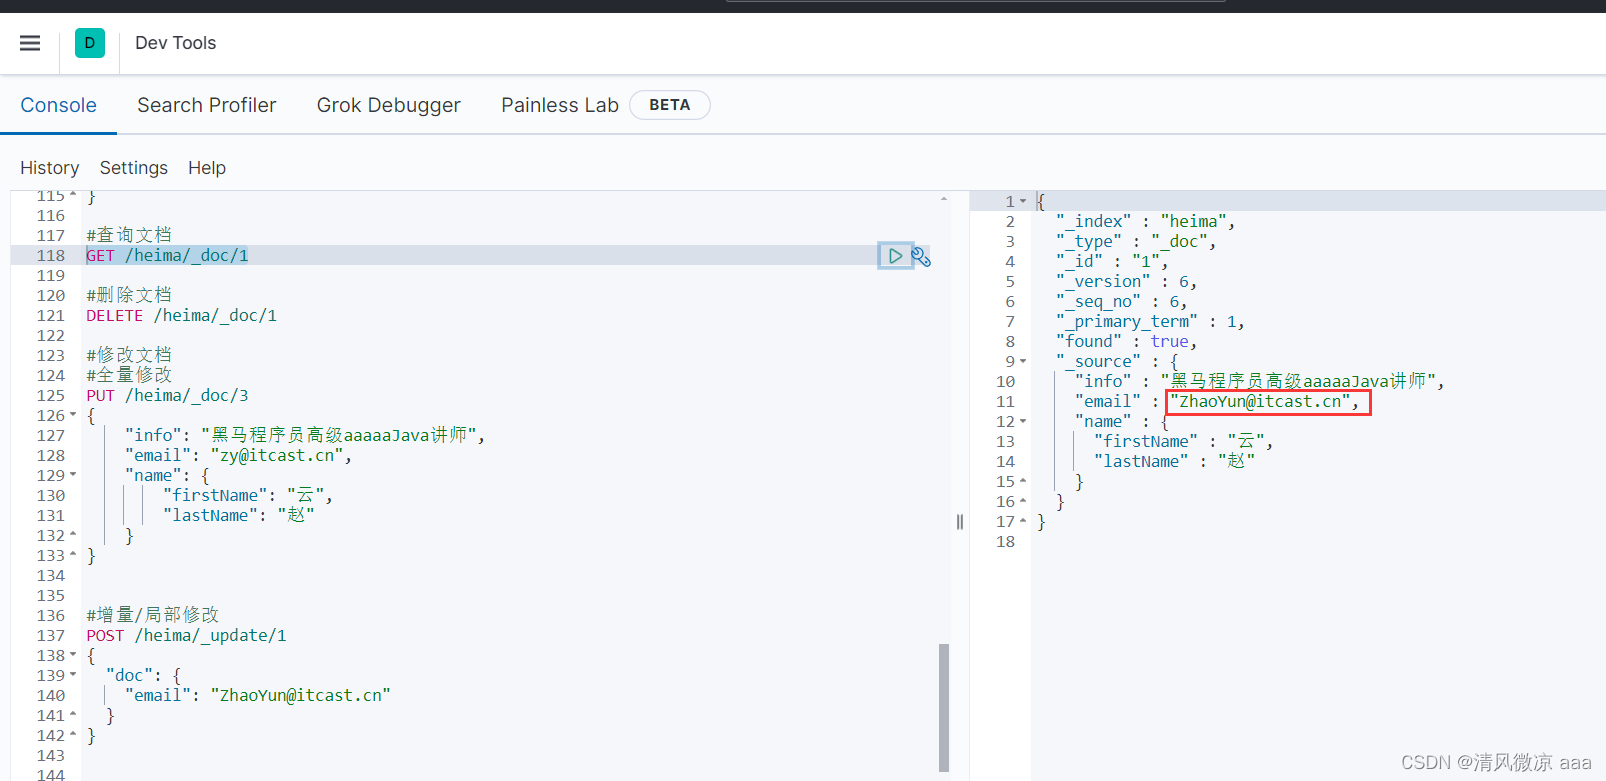Image resolution: width=1606 pixels, height=781 pixels.
Task: Collapse the name object at line 129
Action: 73,475
